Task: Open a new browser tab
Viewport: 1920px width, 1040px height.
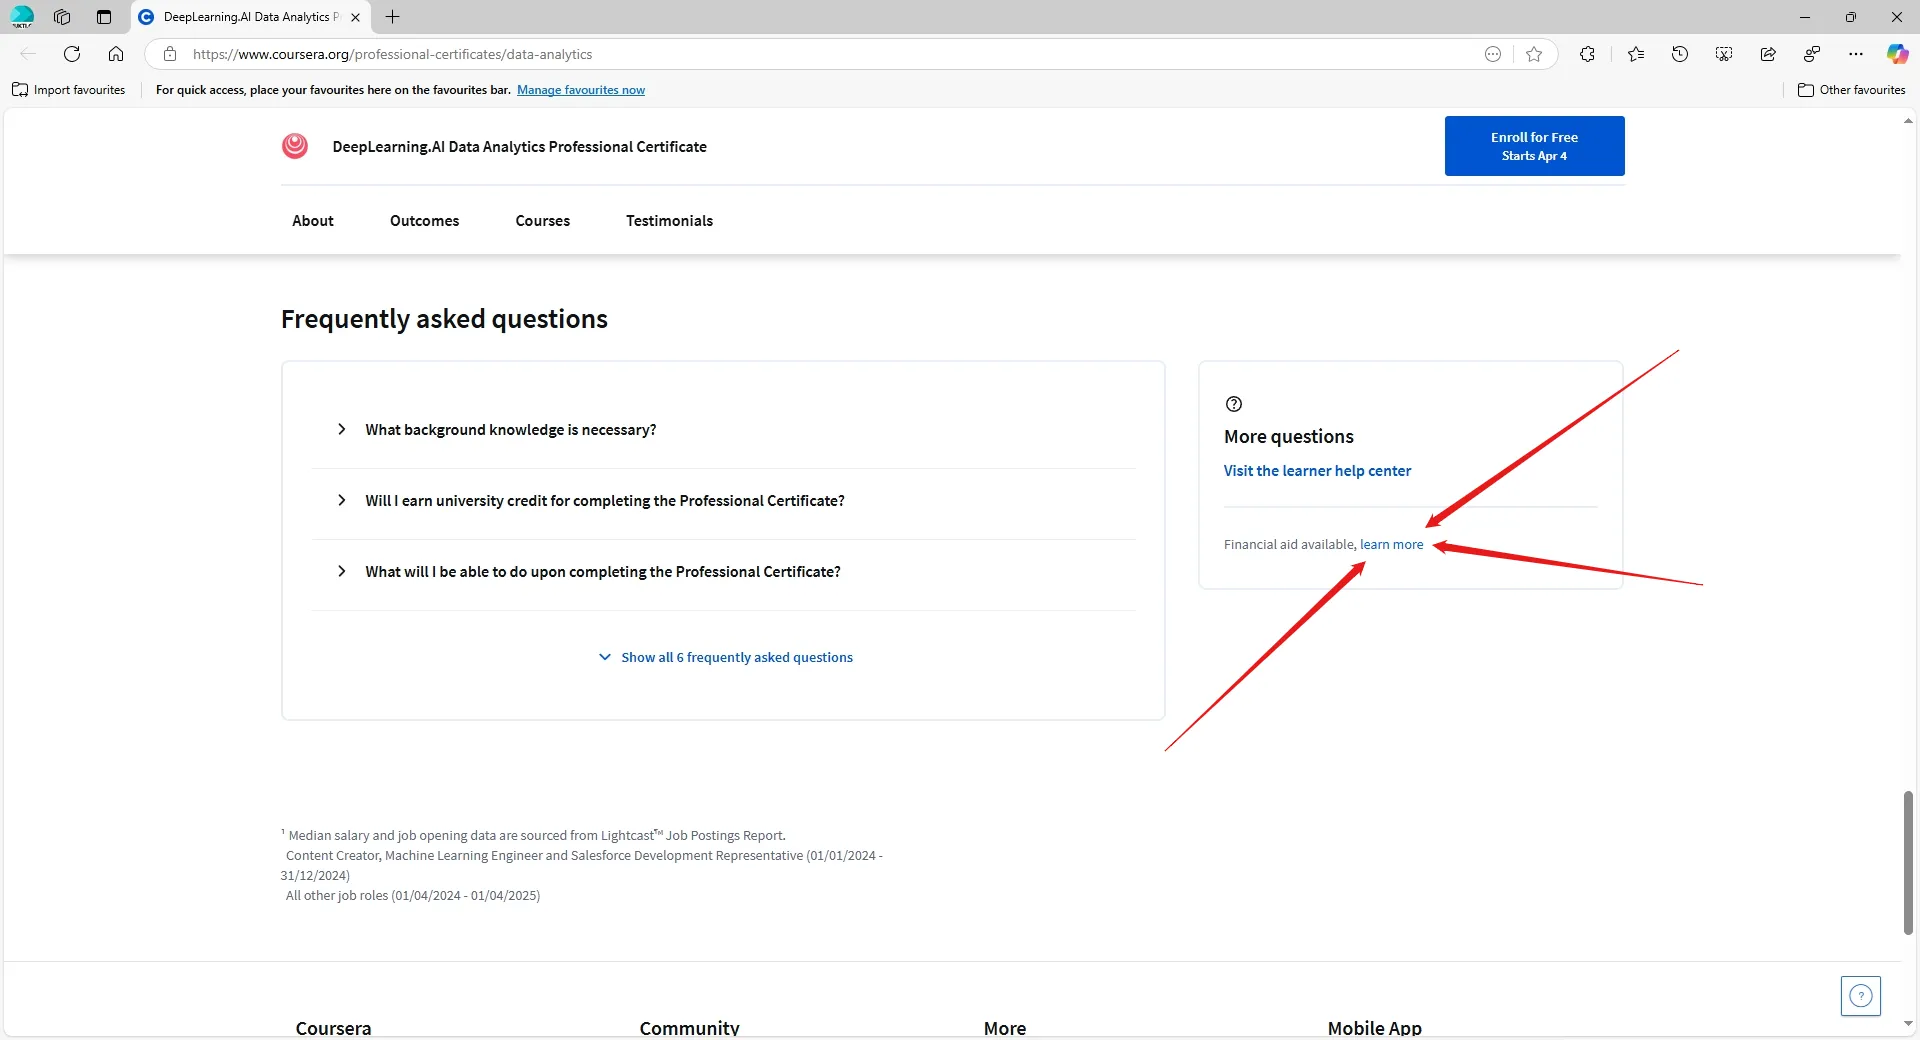Action: point(393,17)
